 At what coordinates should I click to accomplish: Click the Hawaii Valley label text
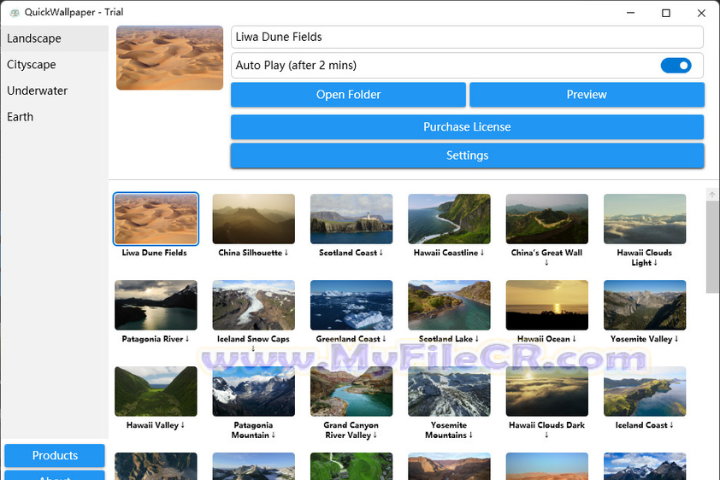[155, 425]
